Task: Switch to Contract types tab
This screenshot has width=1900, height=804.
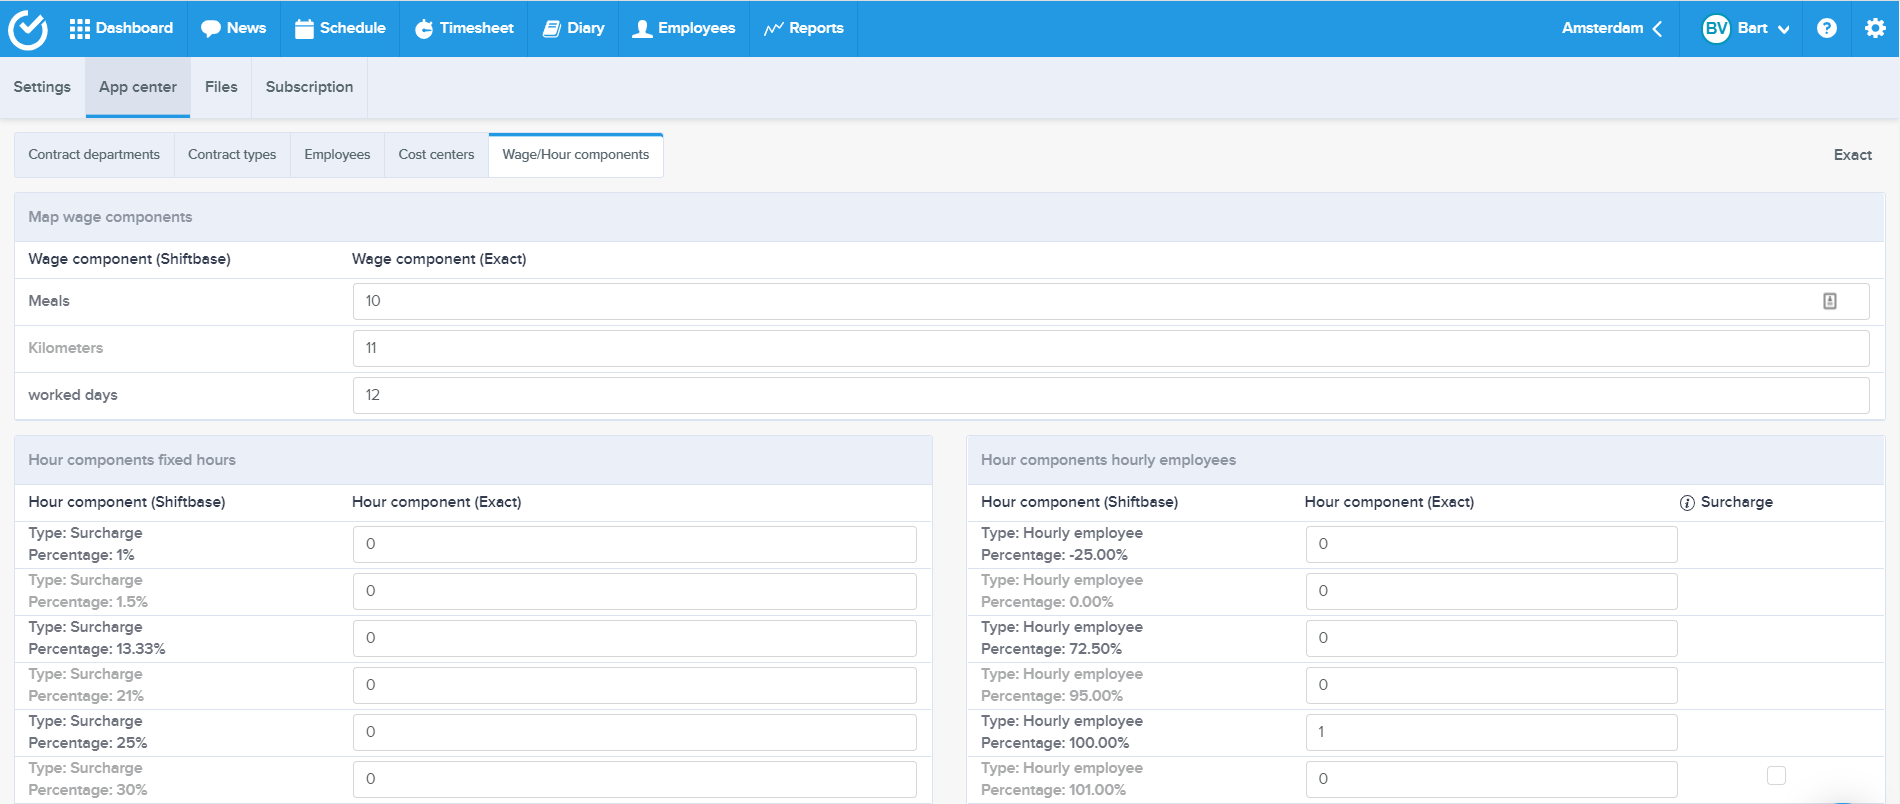Action: tap(232, 155)
